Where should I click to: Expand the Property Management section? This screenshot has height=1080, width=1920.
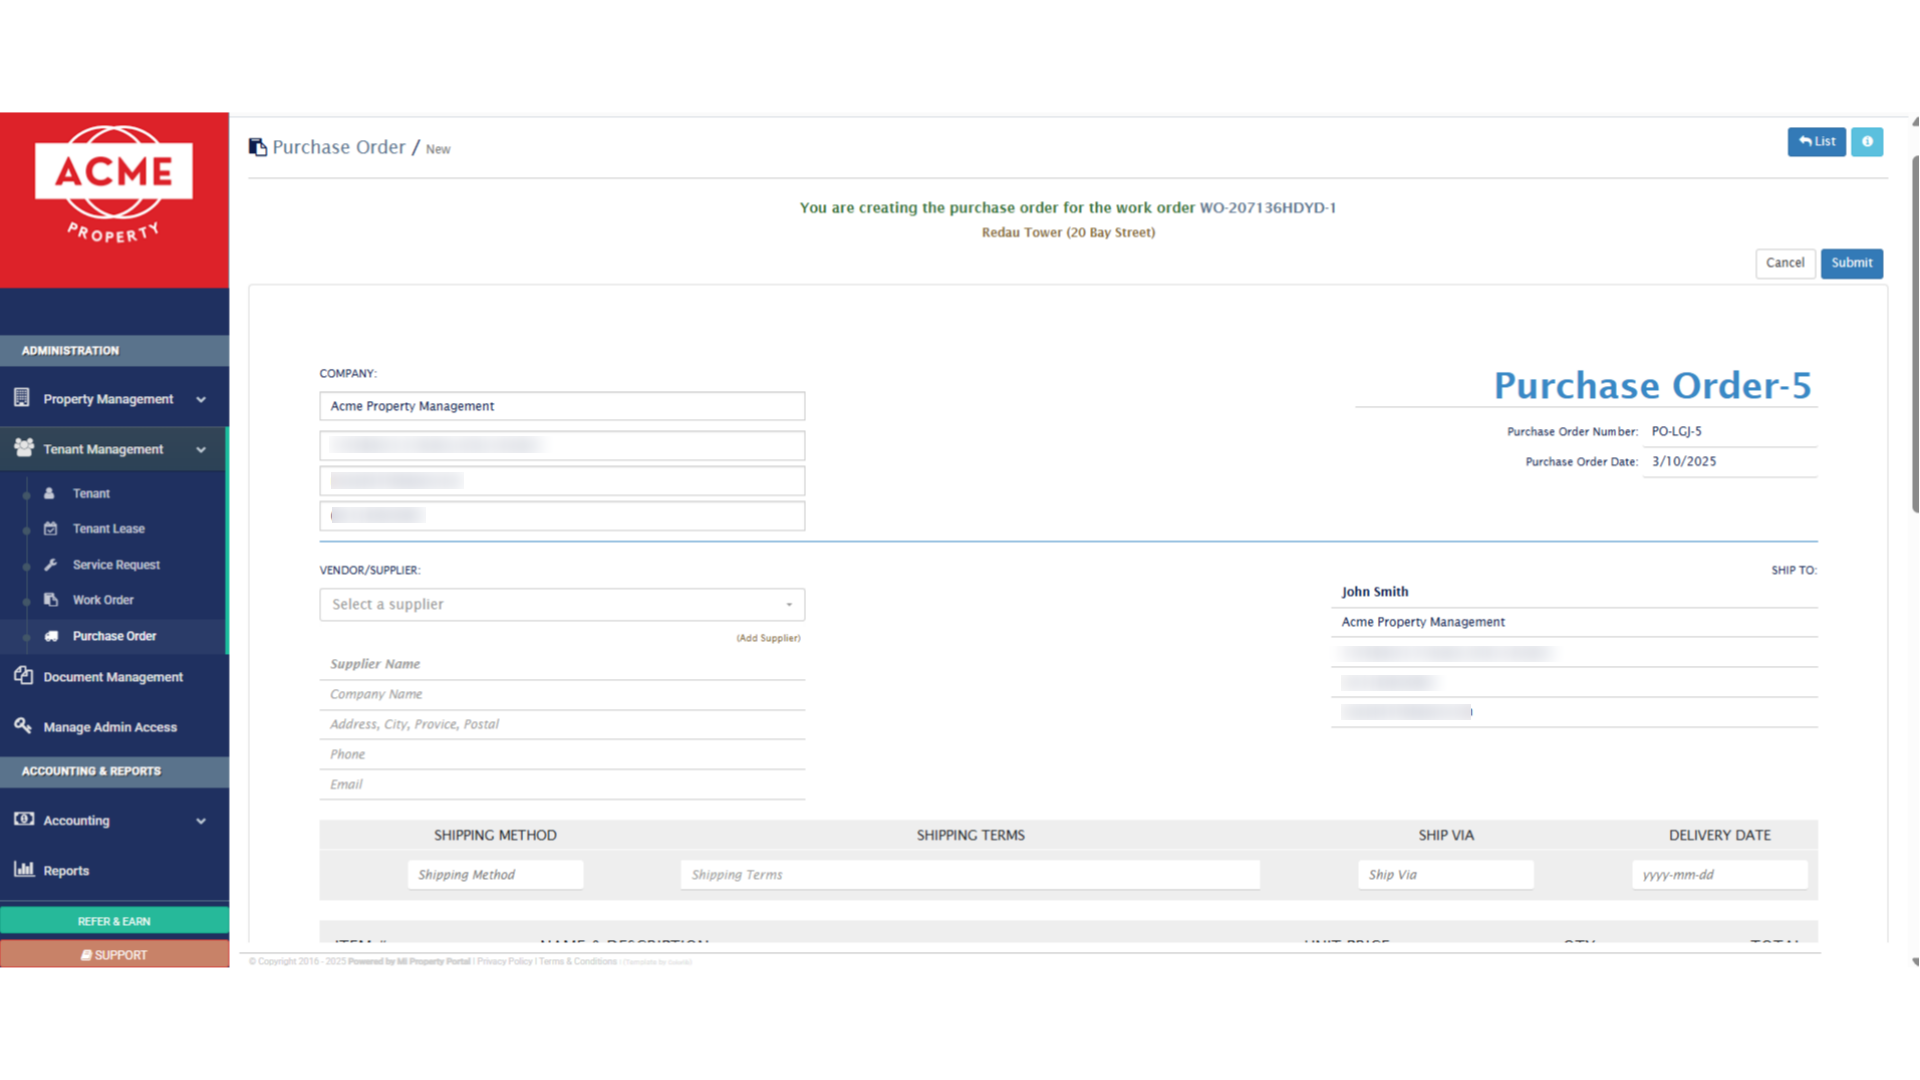[x=202, y=397]
